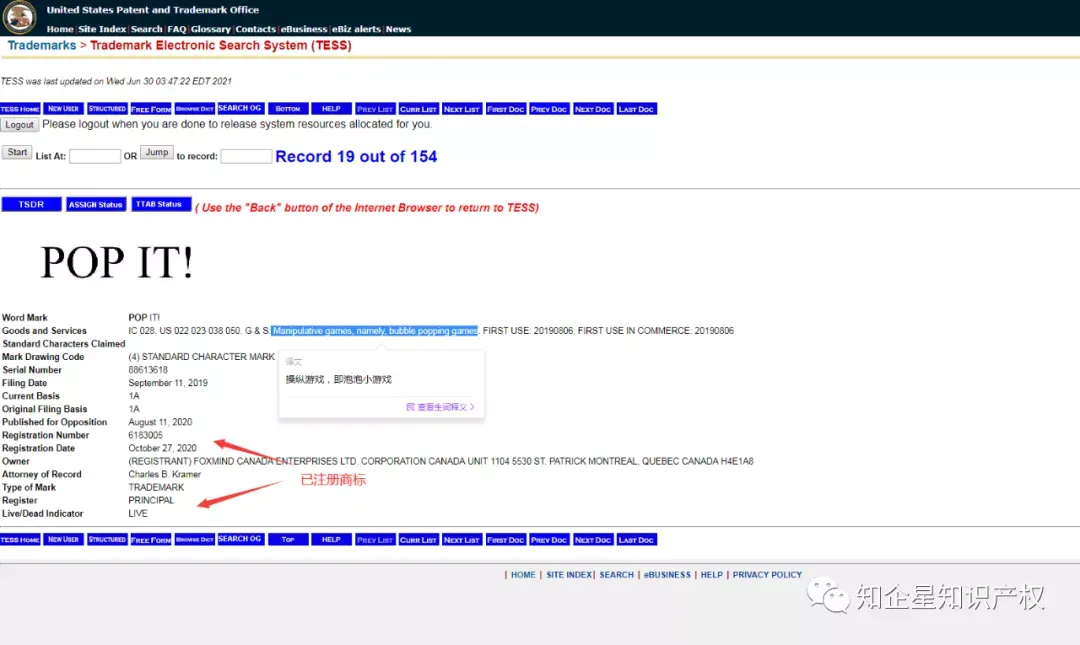Image resolution: width=1080 pixels, height=645 pixels.
Task: Click the upper Structured search button
Action: (107, 109)
